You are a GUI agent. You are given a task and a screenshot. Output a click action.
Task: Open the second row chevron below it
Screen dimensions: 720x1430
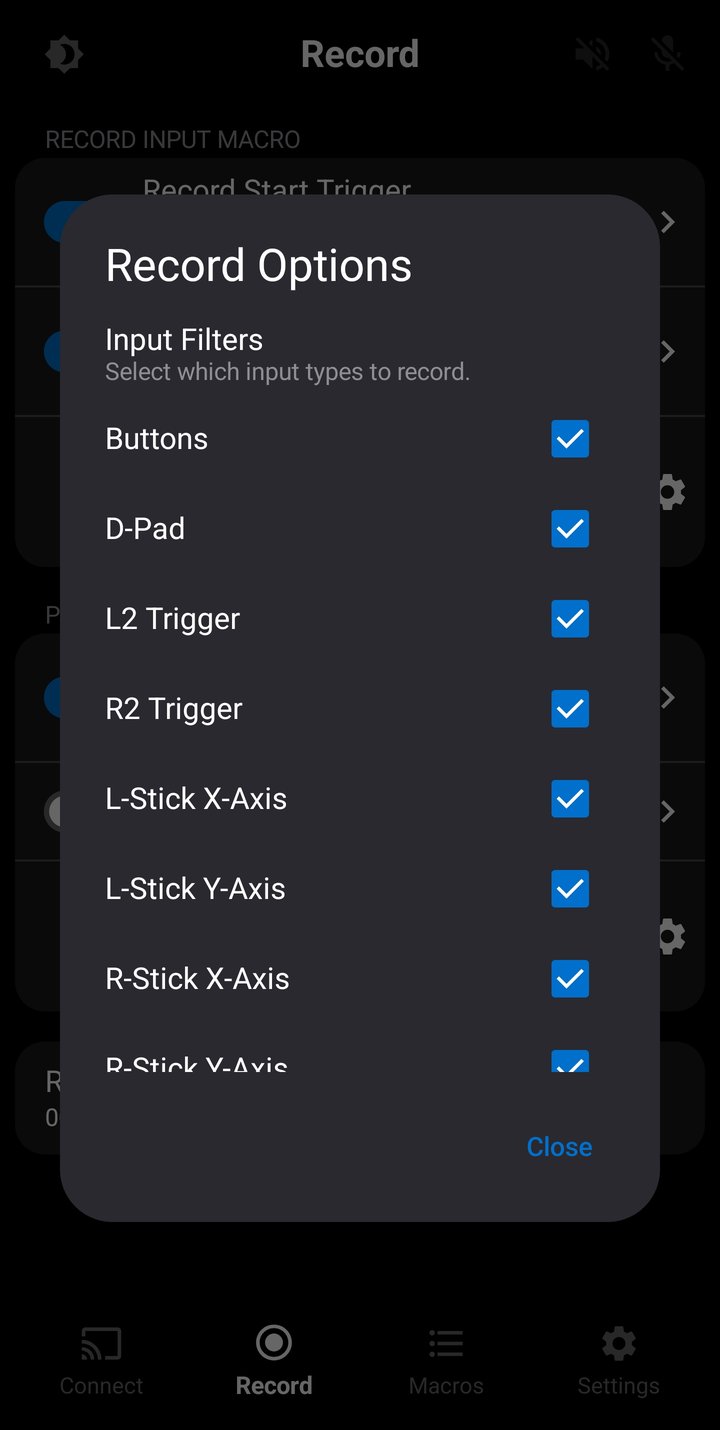(666, 351)
